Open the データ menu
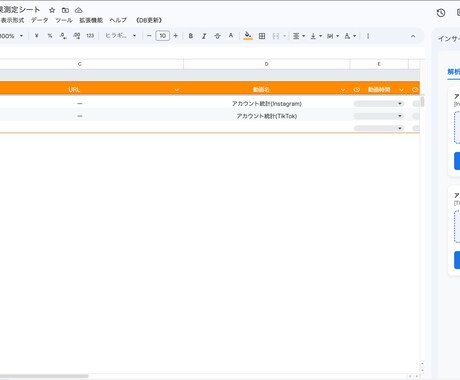The height and width of the screenshot is (380, 460). (40, 20)
